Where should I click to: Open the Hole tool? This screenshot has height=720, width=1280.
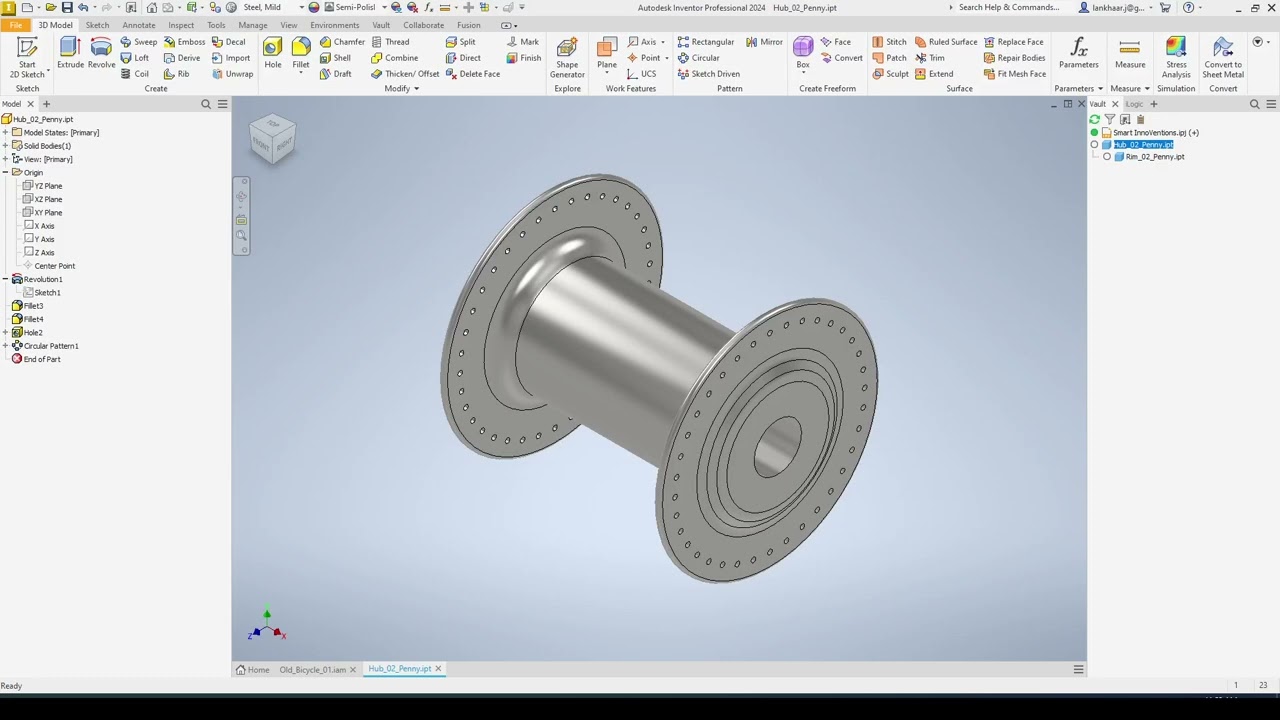pos(272,54)
